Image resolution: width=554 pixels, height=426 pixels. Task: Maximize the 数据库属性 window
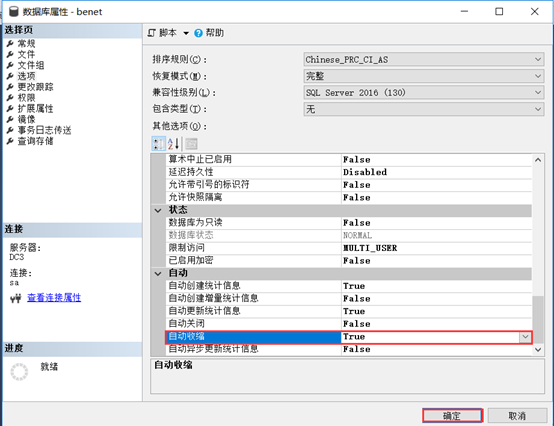(499, 12)
